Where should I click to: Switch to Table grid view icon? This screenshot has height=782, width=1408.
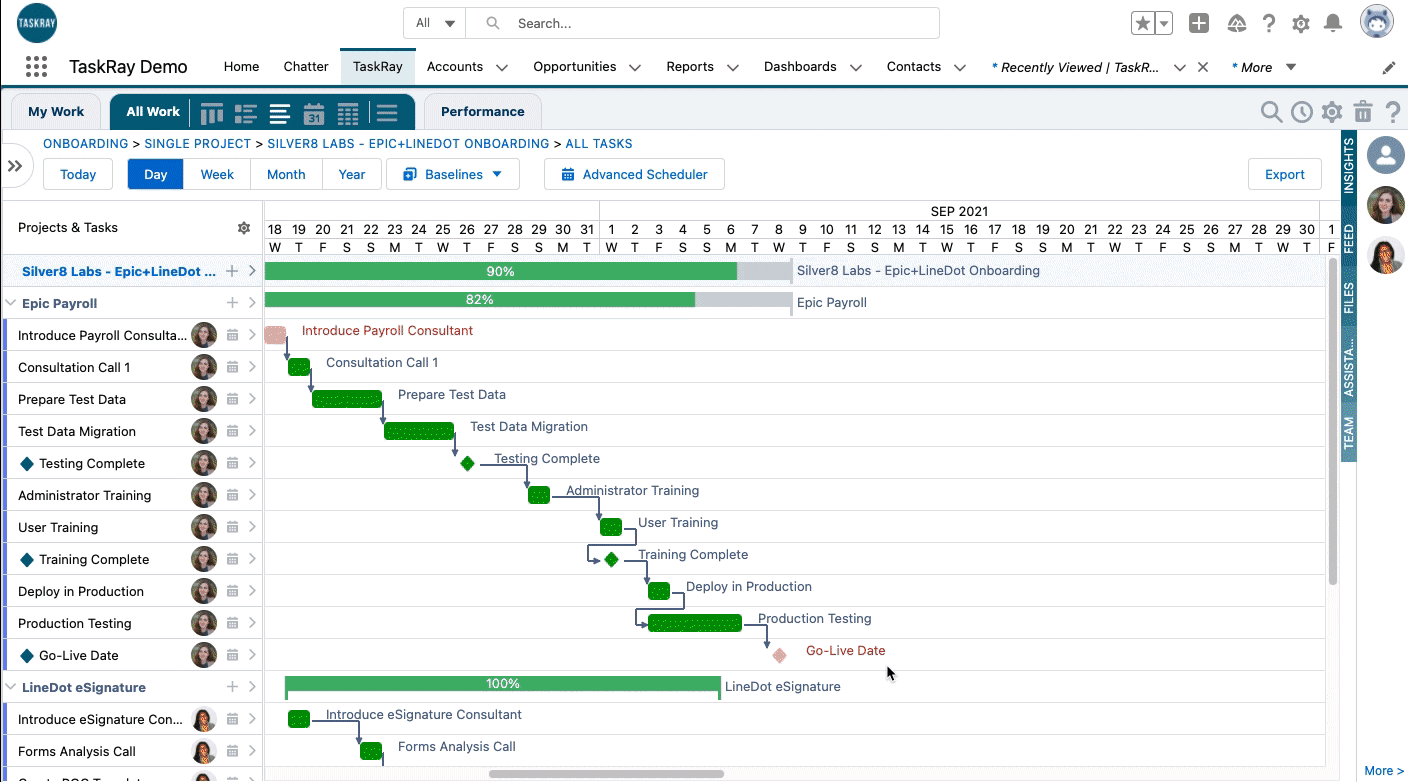click(348, 112)
